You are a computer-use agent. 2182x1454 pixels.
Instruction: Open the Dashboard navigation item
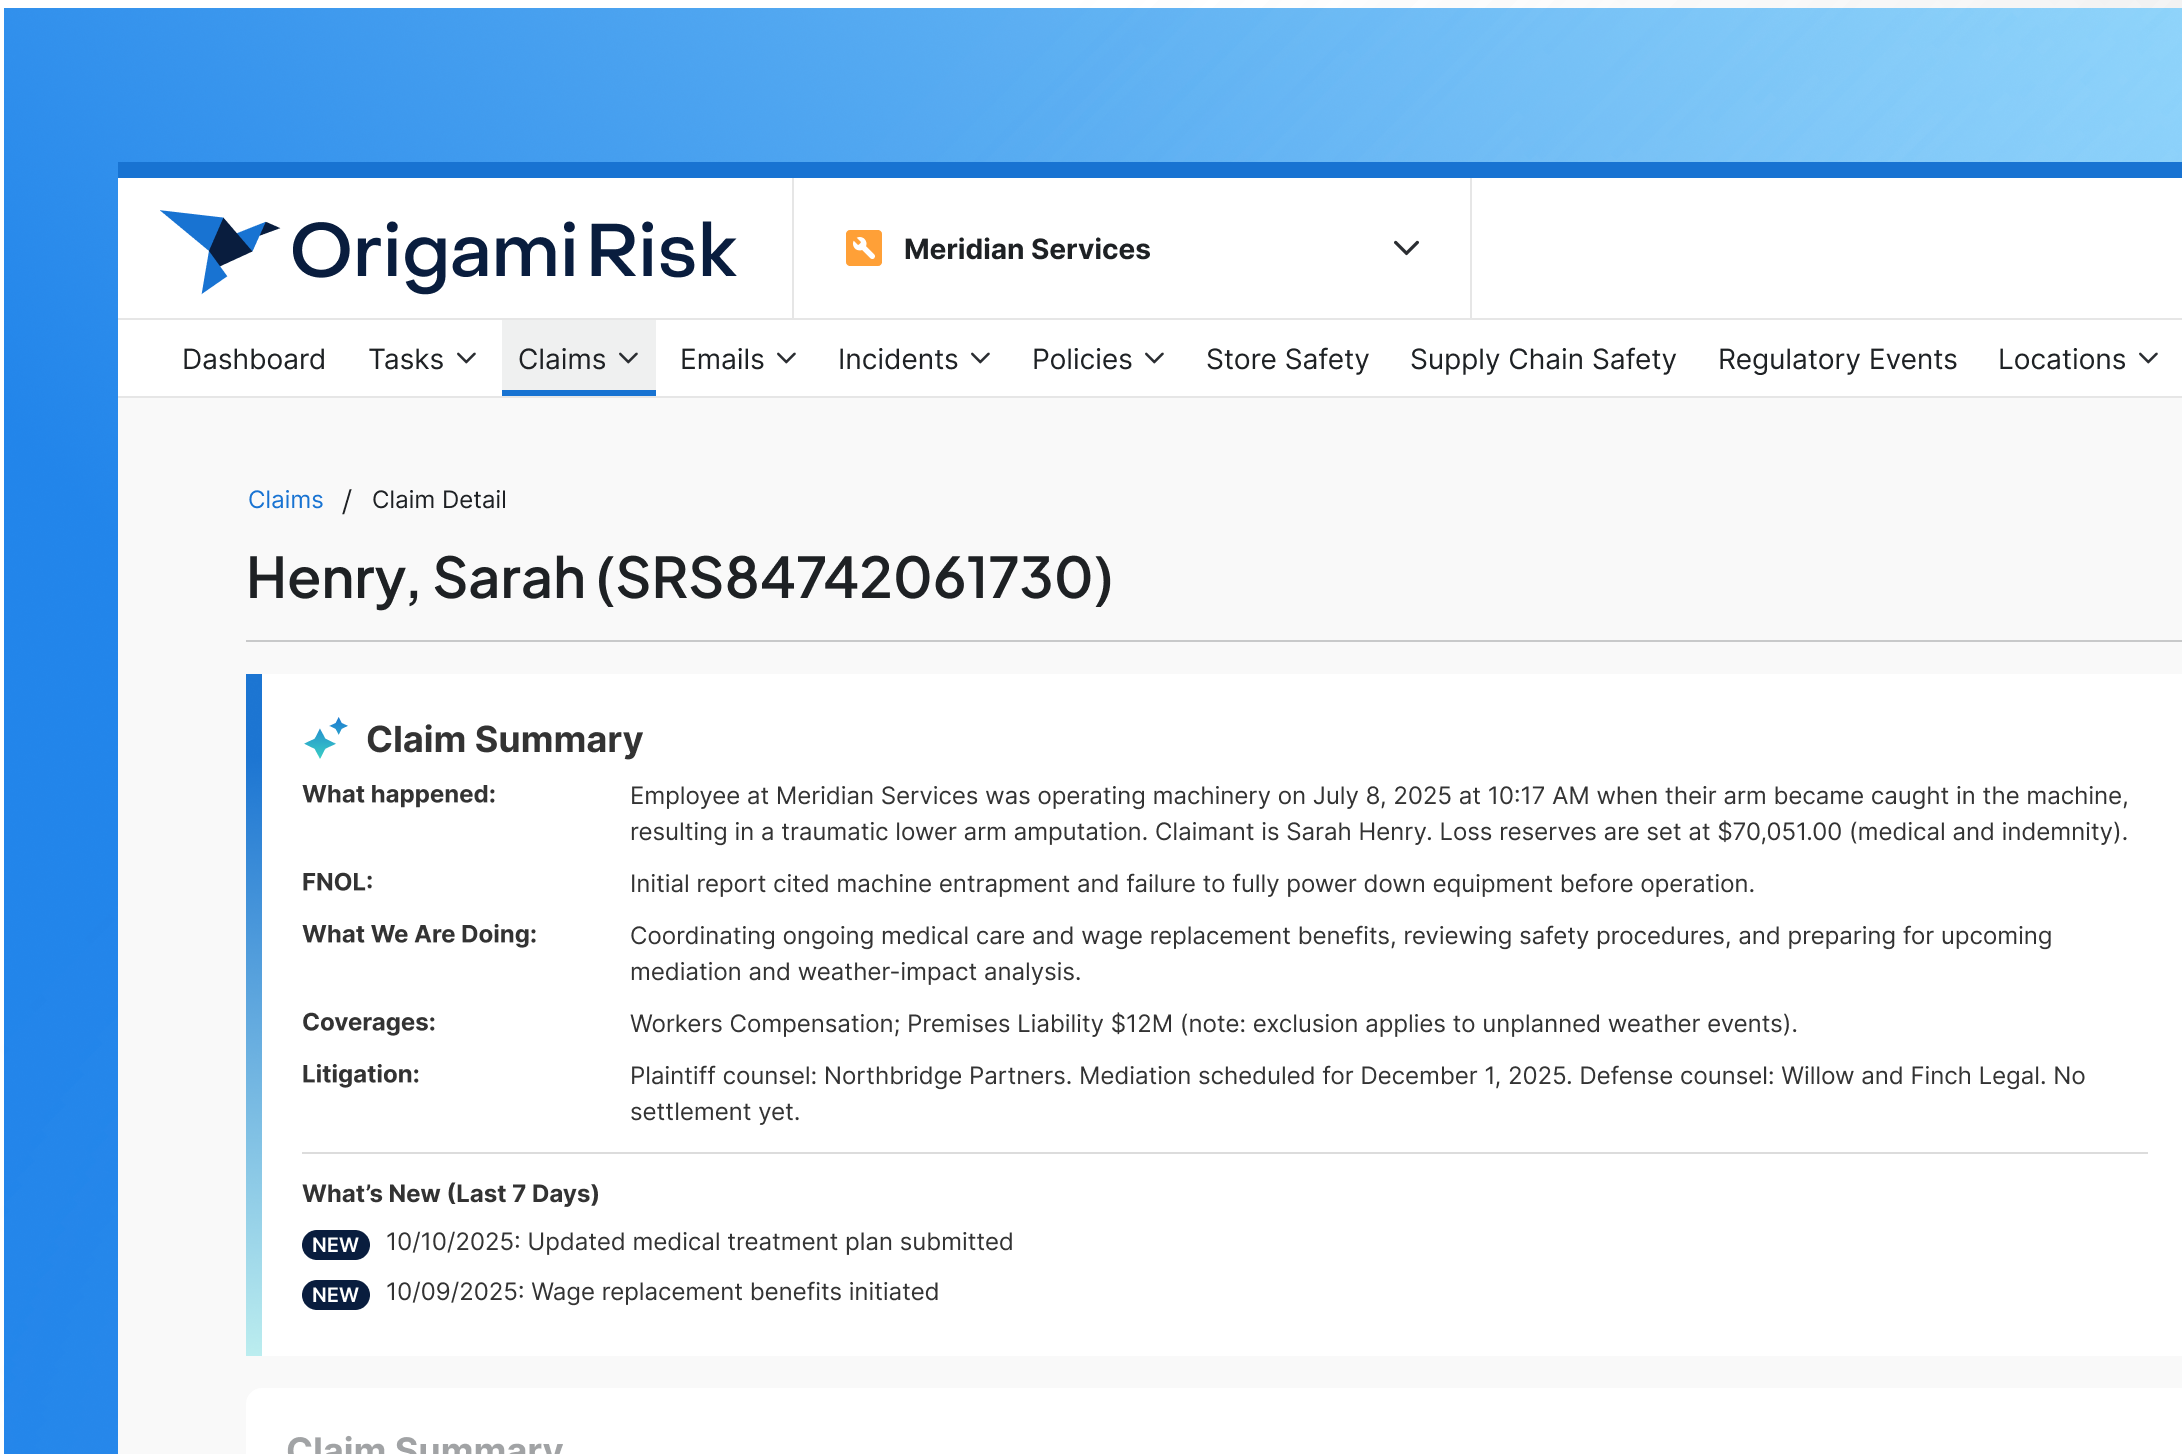253,358
